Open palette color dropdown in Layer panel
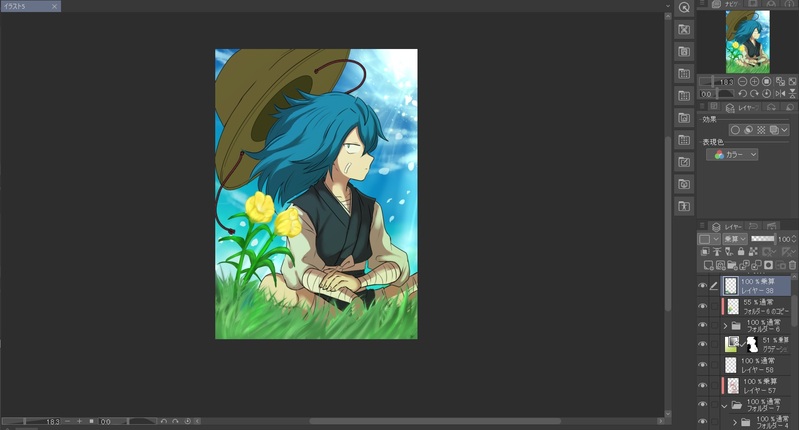Image resolution: width=799 pixels, height=430 pixels. click(709, 239)
